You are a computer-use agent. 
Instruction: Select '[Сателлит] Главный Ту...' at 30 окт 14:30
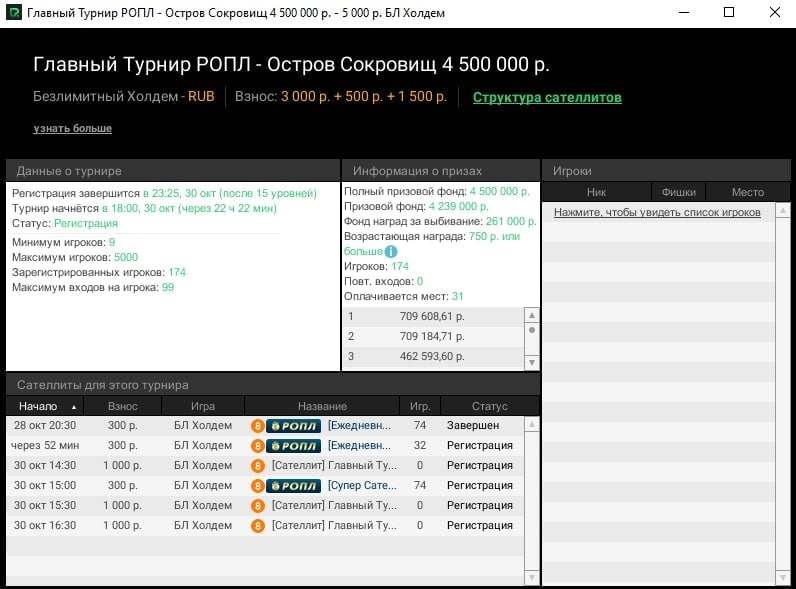334,466
